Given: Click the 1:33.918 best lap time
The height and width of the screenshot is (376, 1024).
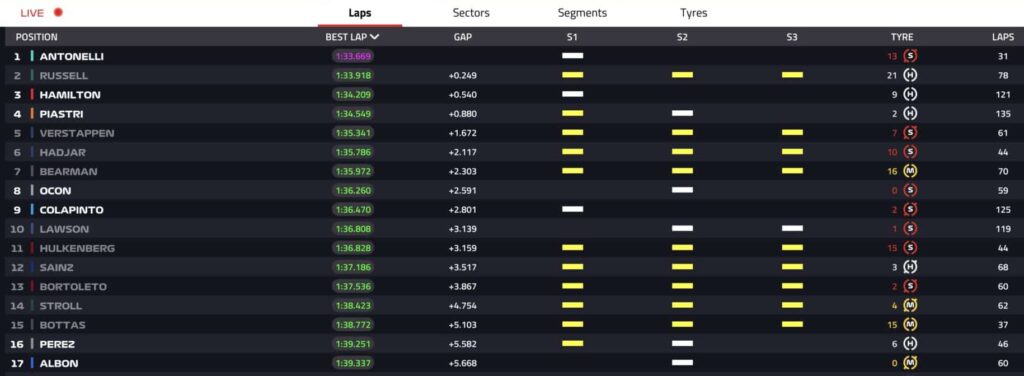Looking at the screenshot, I should pos(353,76).
